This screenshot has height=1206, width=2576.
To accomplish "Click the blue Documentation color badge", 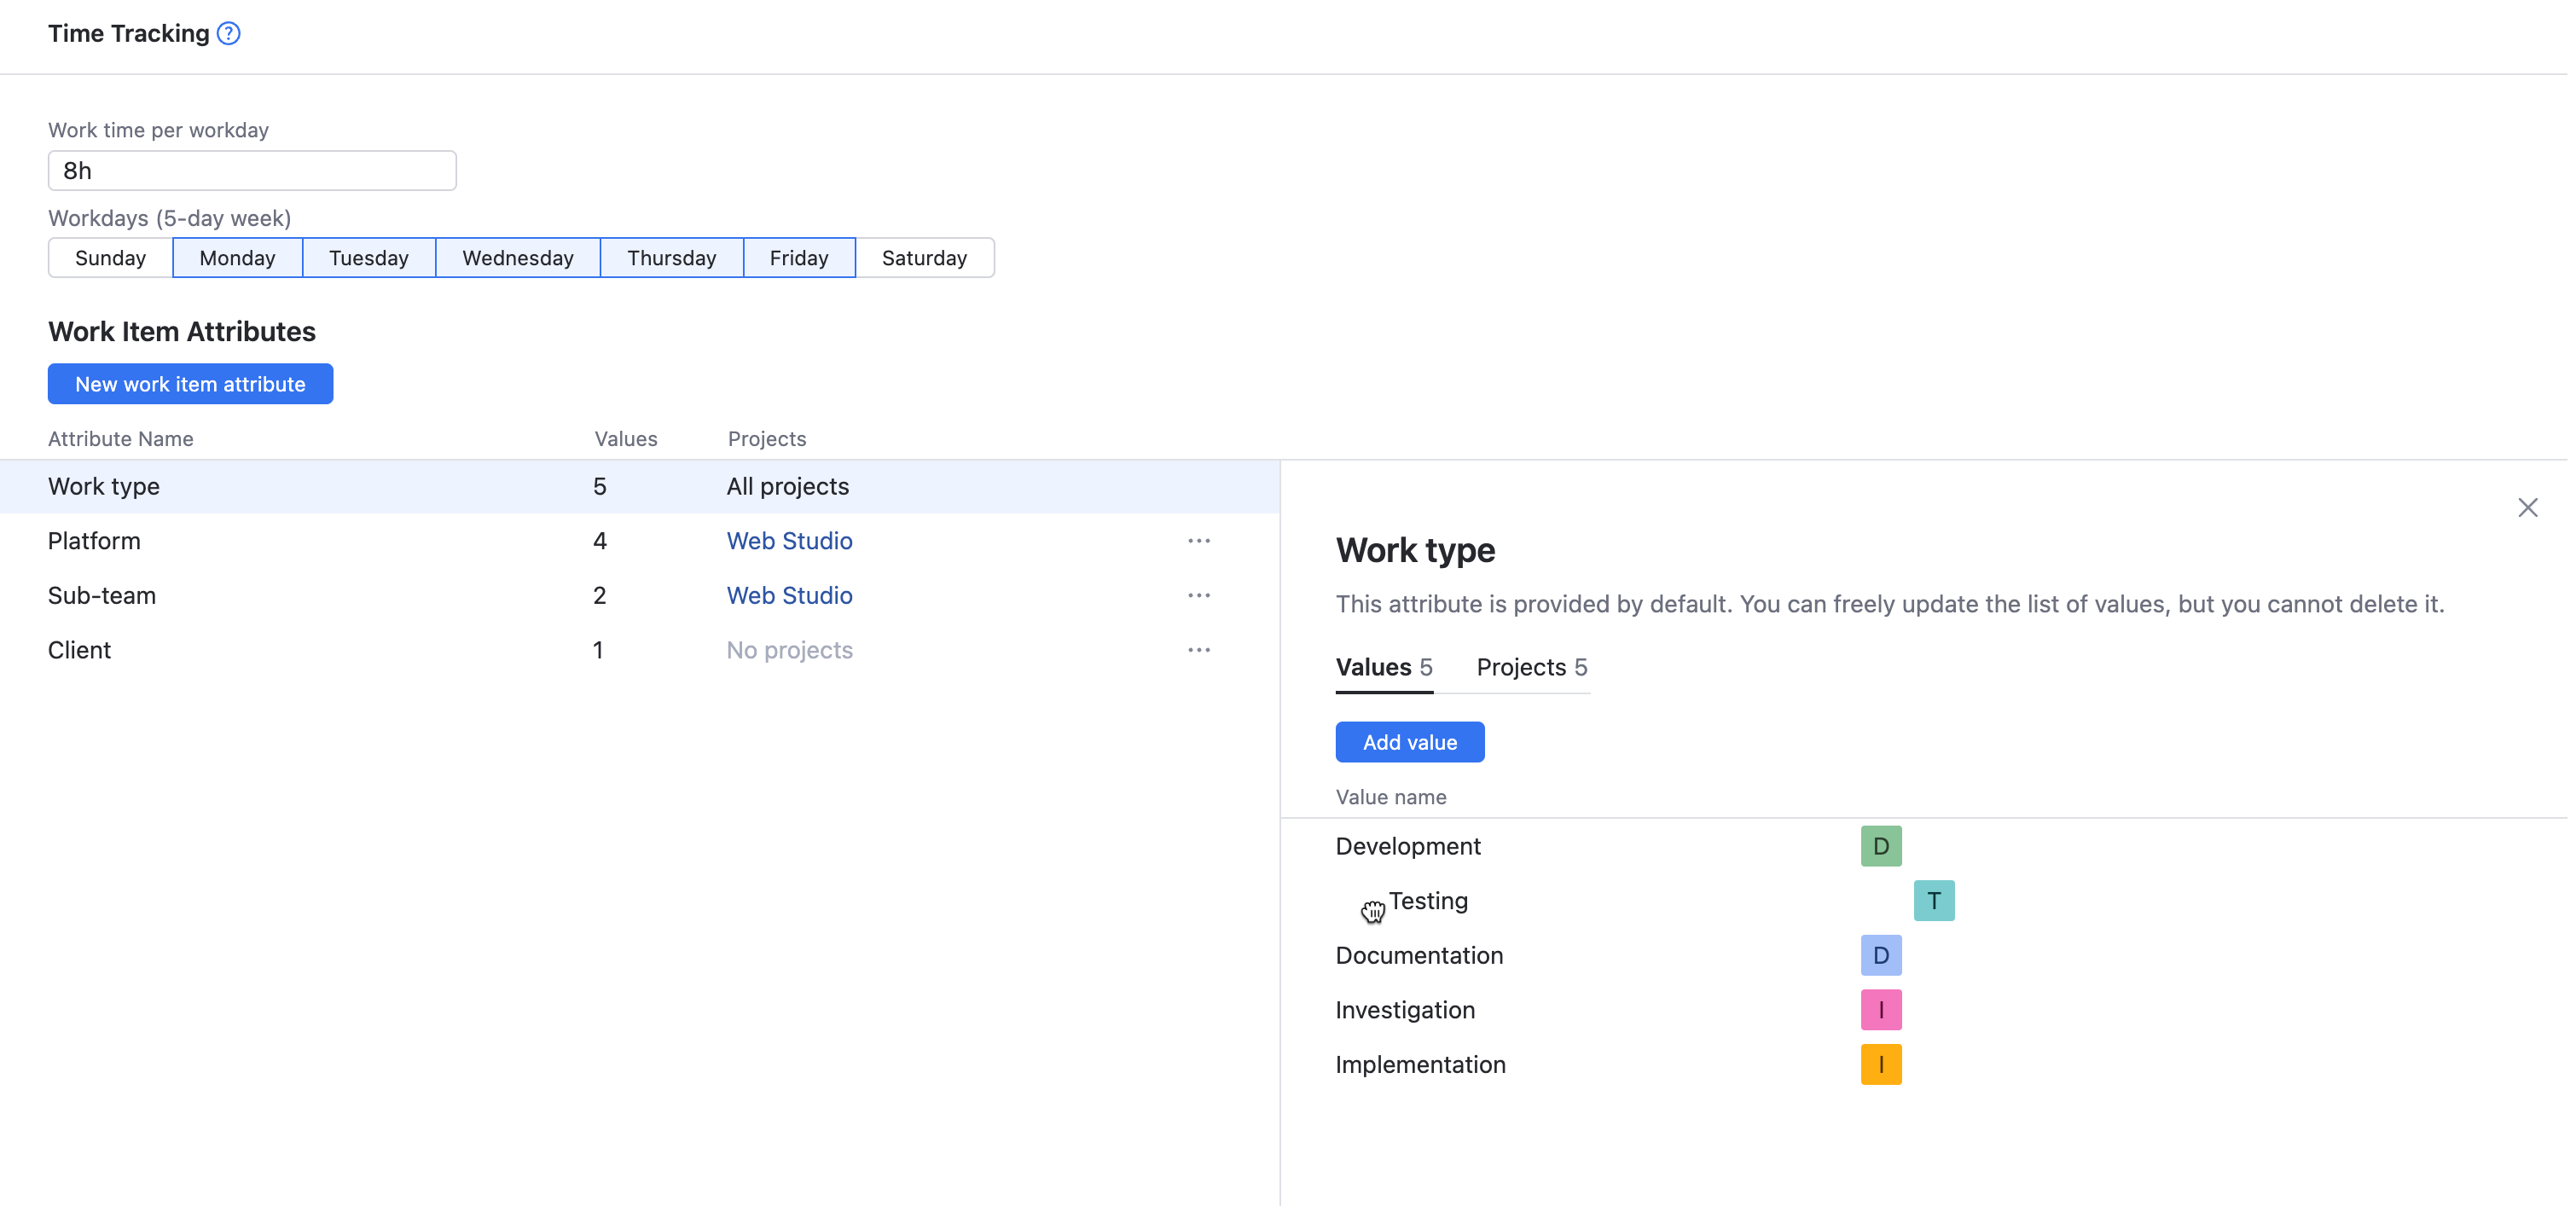I will tap(1880, 955).
